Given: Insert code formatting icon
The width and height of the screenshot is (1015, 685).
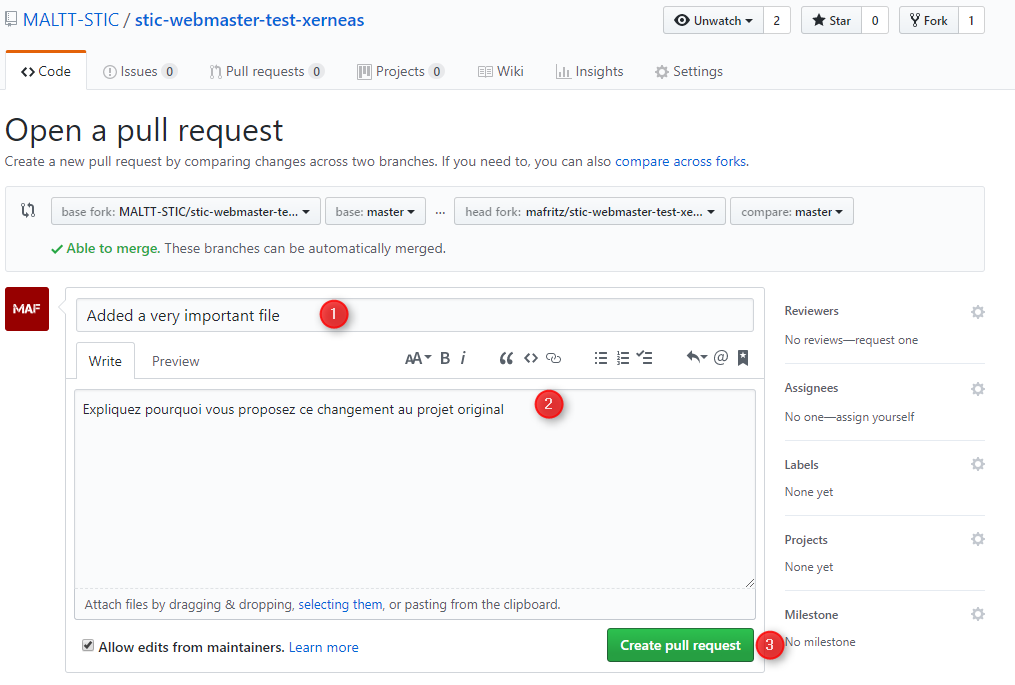Looking at the screenshot, I should (531, 358).
